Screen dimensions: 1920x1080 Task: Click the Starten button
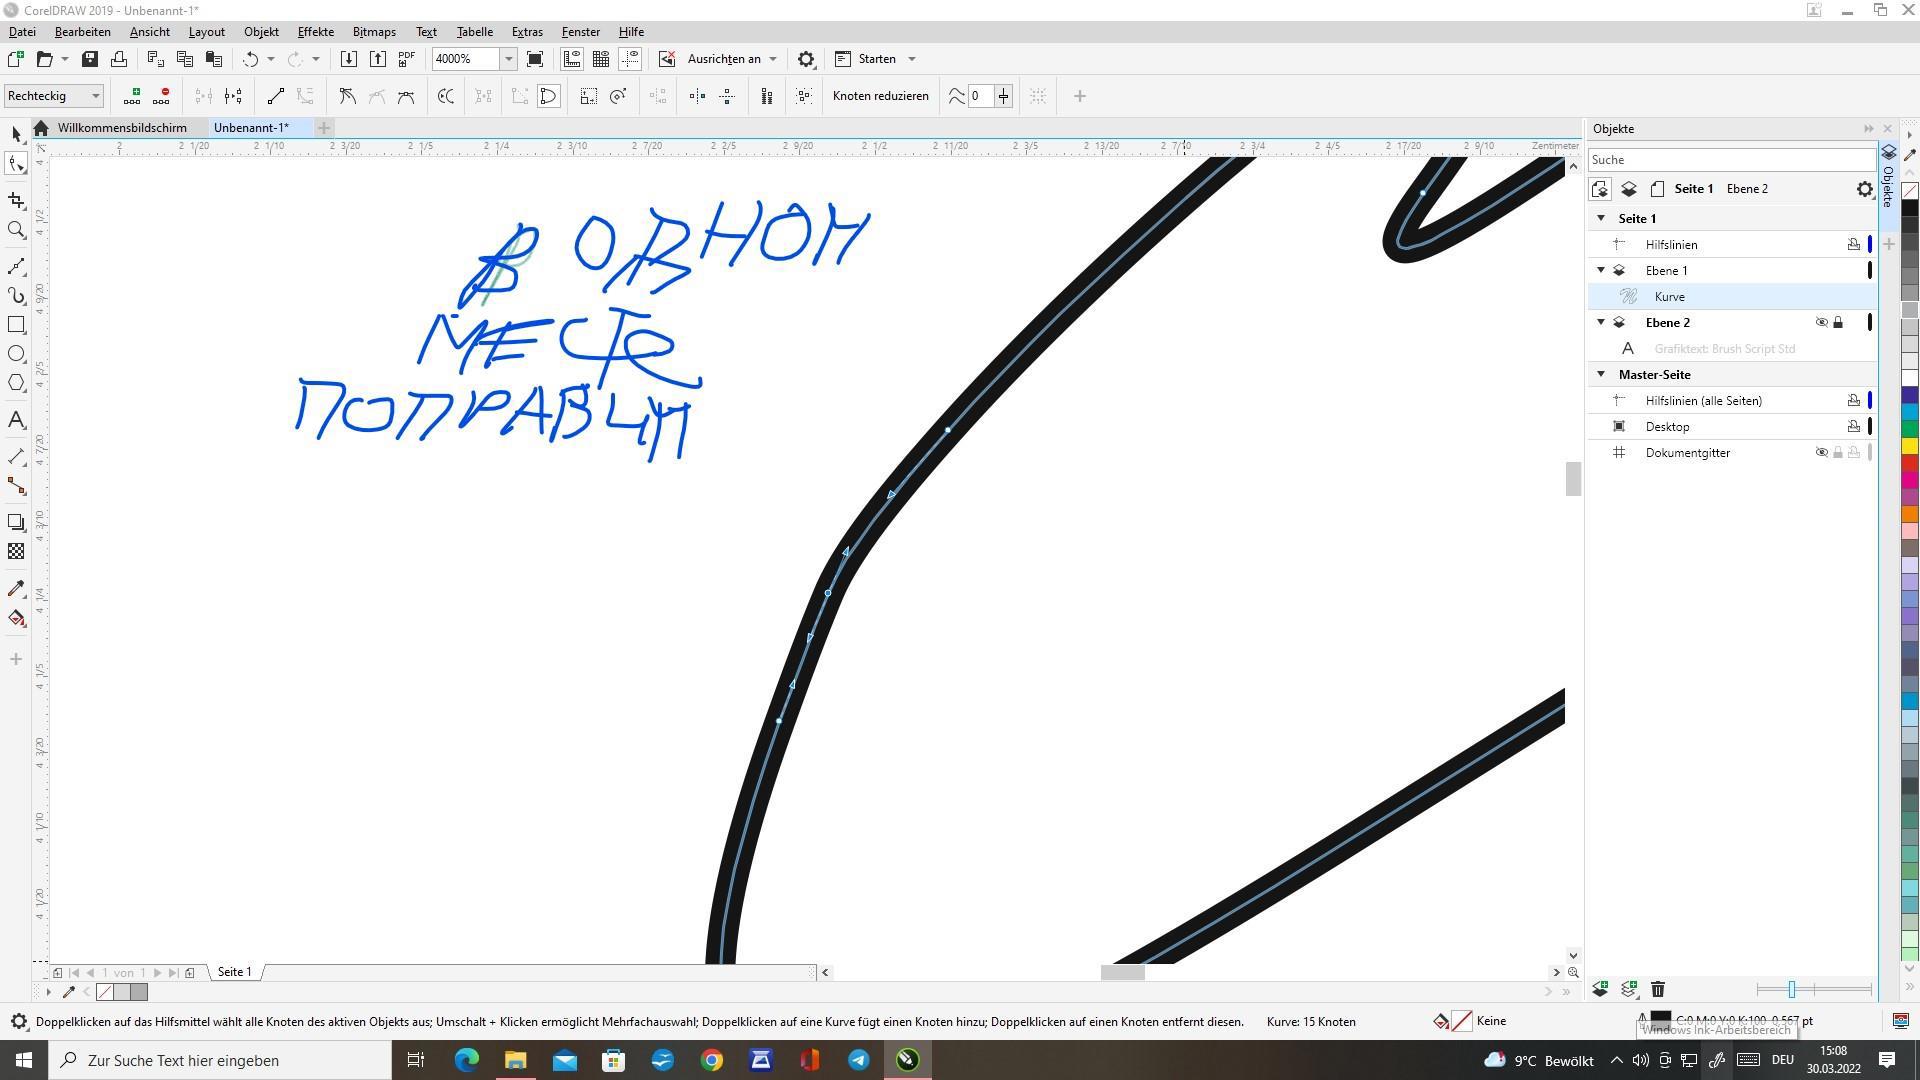pos(876,59)
